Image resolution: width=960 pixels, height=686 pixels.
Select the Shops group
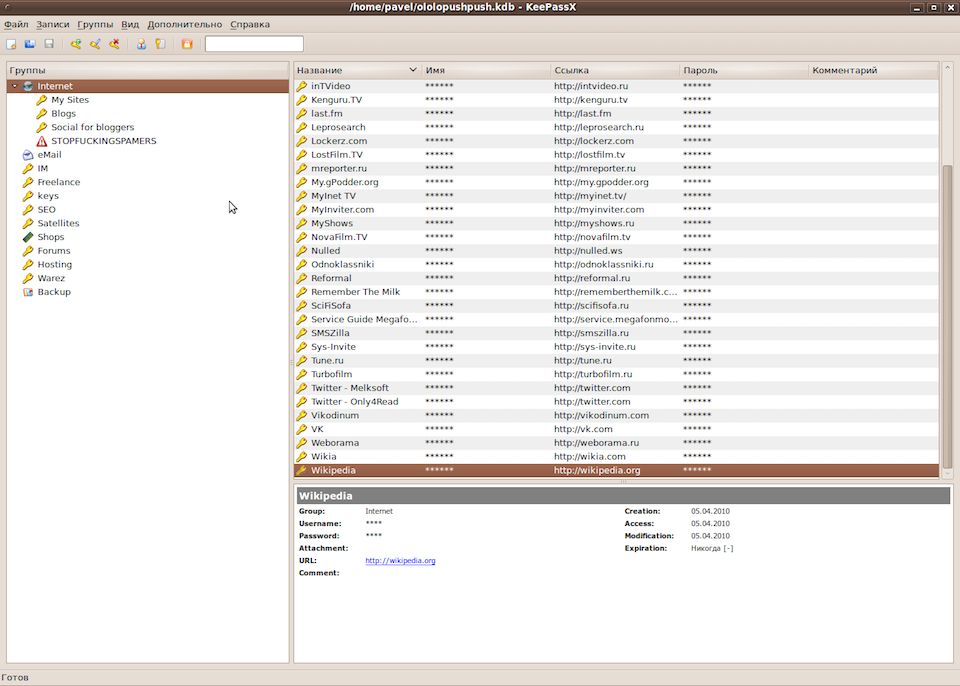50,237
